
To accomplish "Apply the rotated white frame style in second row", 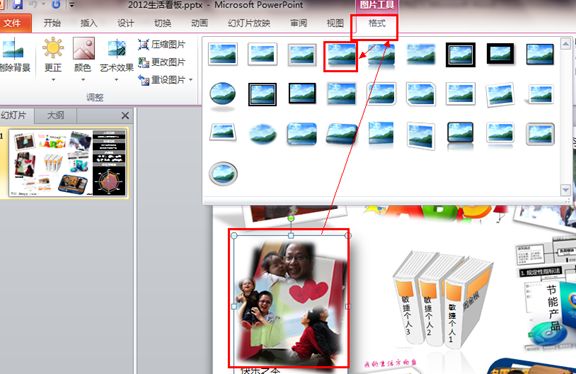I will pyautogui.click(x=500, y=94).
